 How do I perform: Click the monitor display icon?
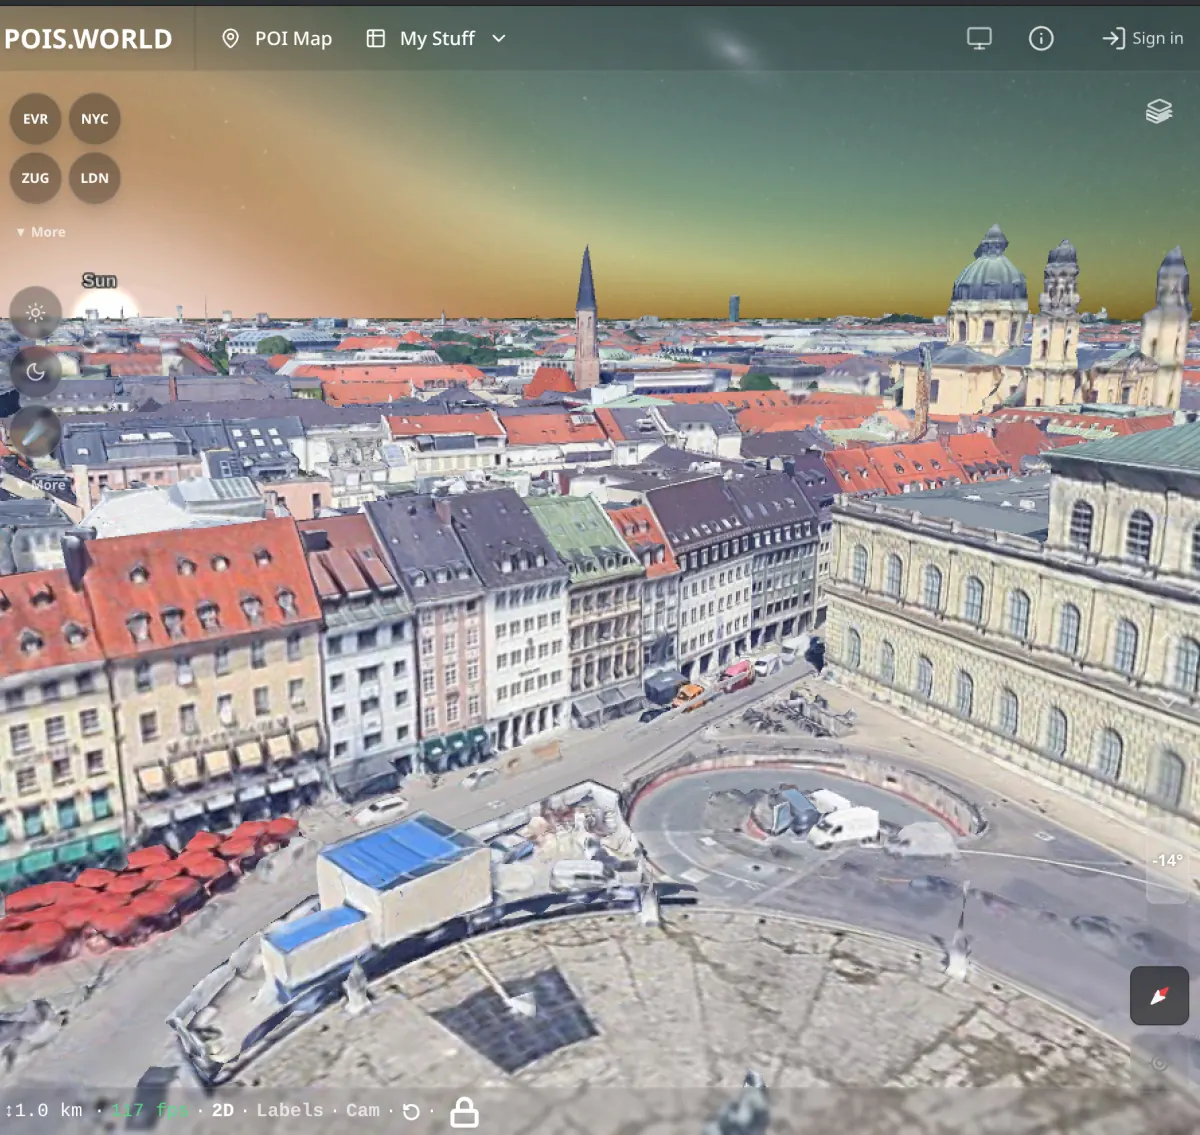(979, 38)
